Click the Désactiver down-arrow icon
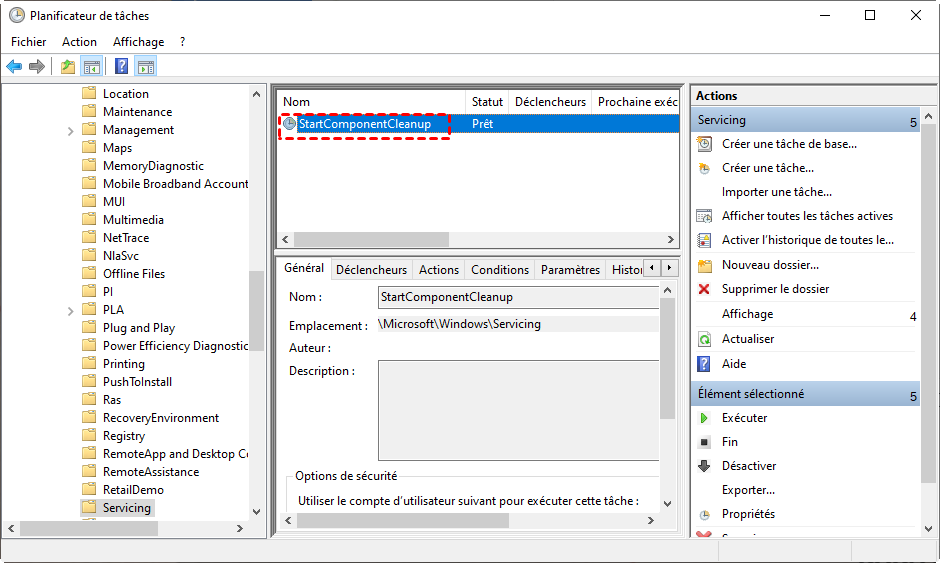 tap(704, 466)
